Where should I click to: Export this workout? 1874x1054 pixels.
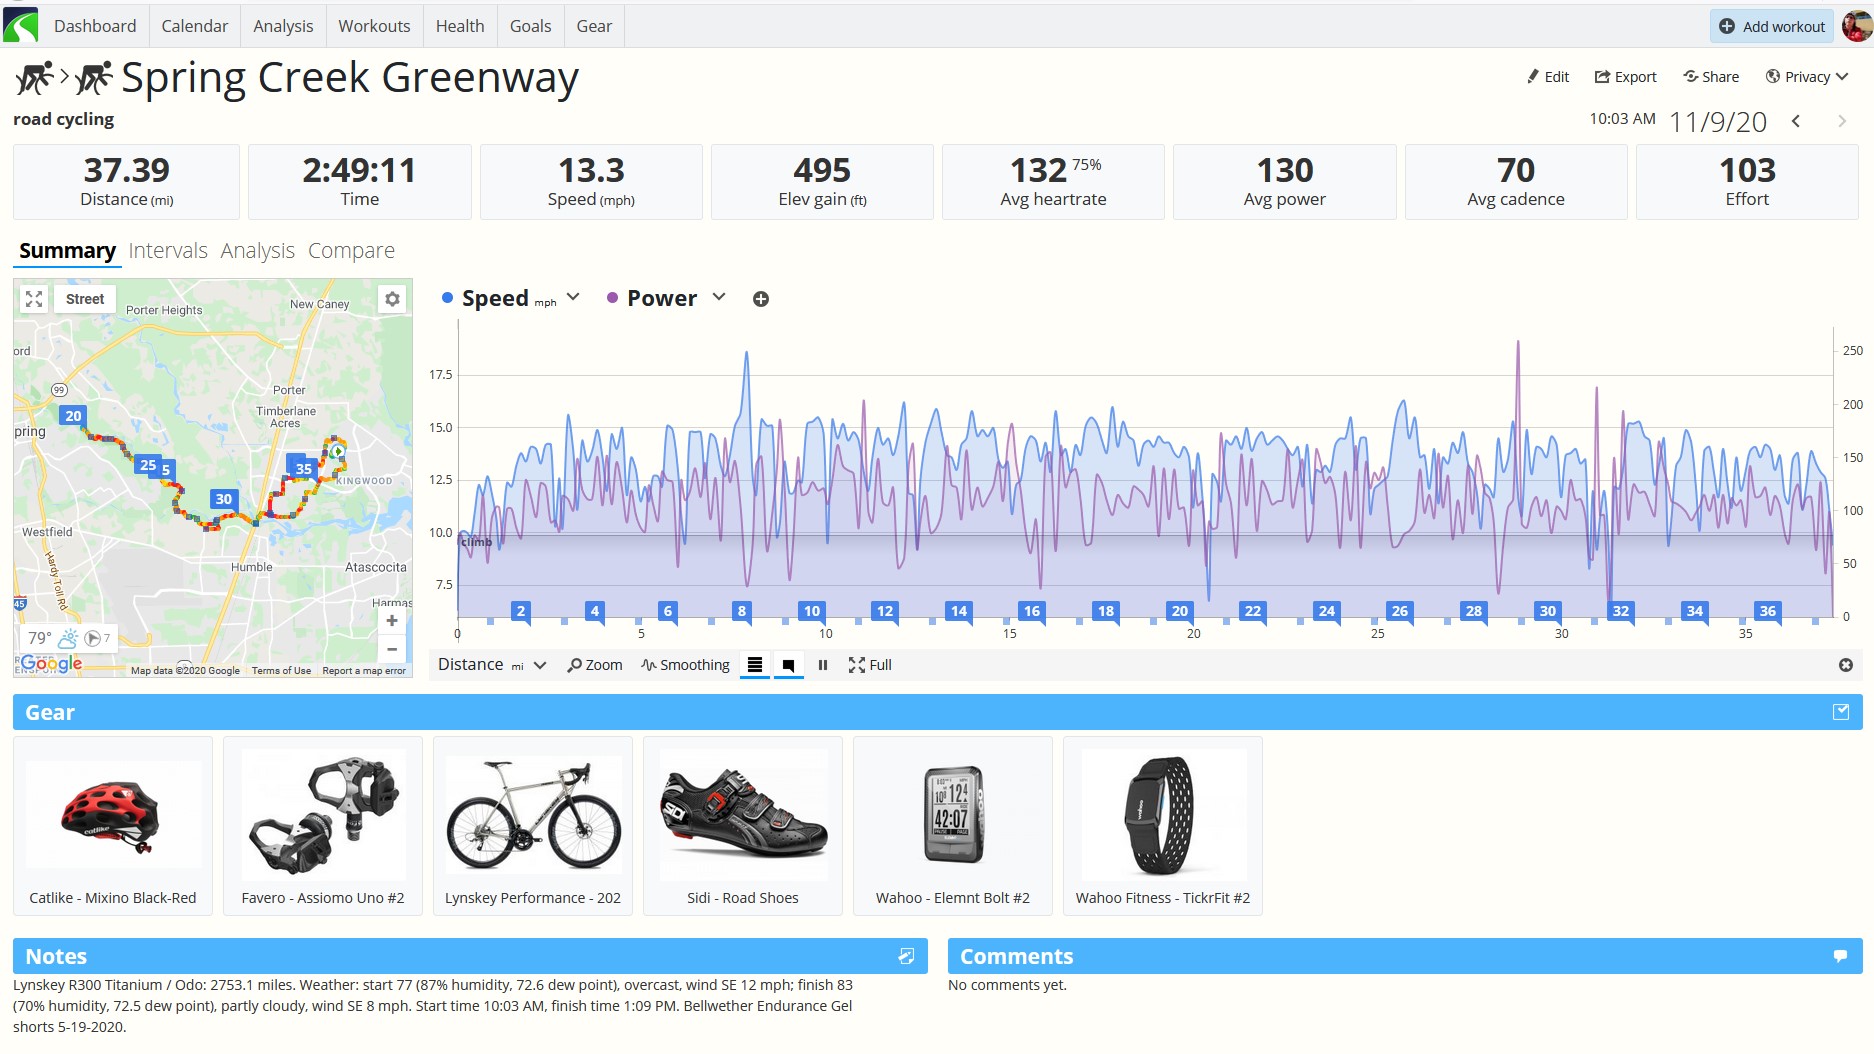click(x=1625, y=77)
